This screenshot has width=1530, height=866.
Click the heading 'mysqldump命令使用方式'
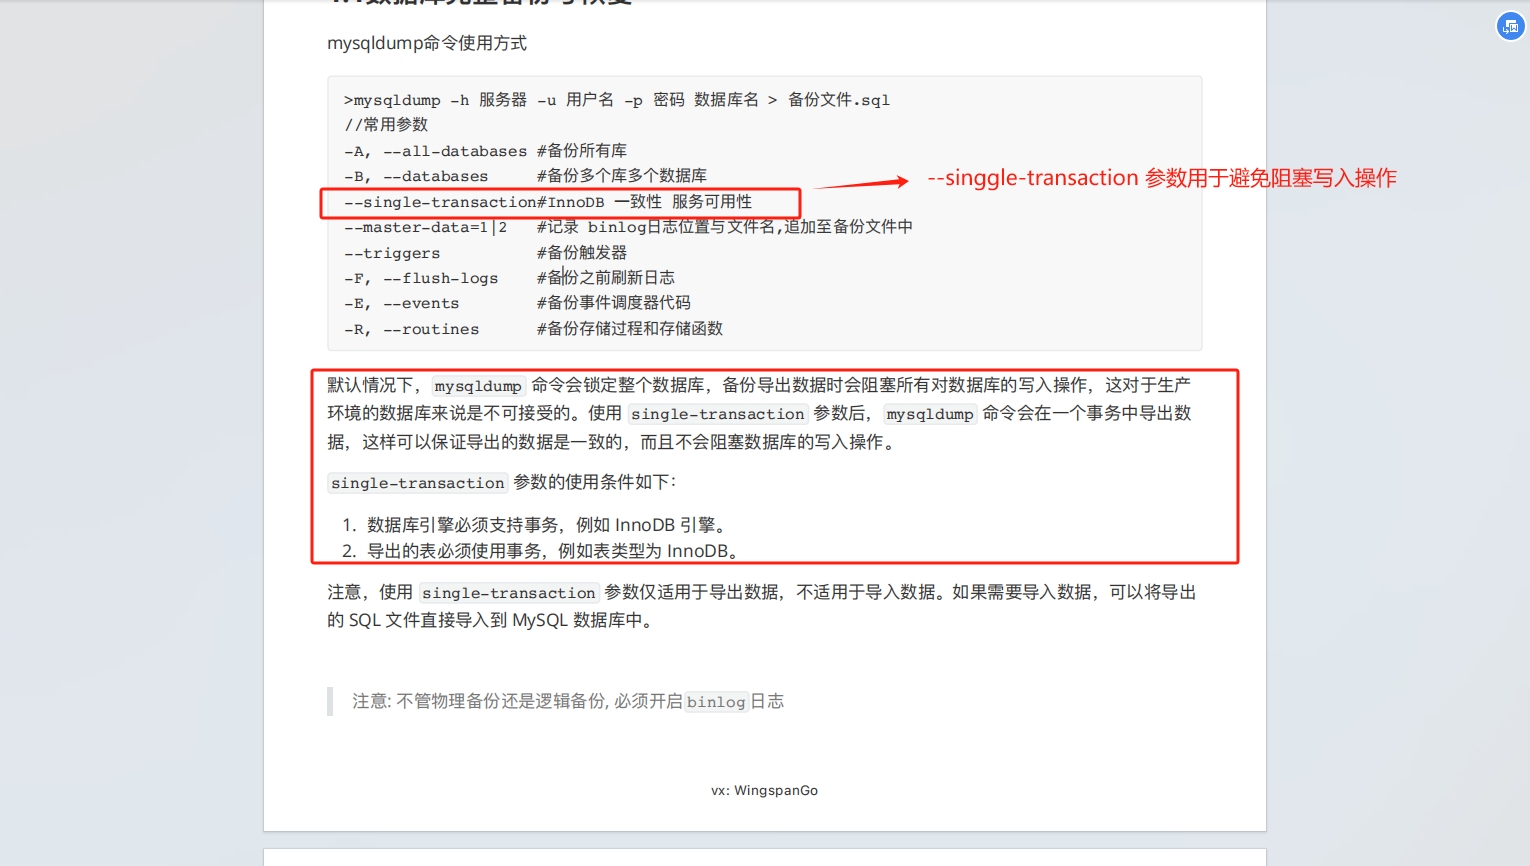427,43
